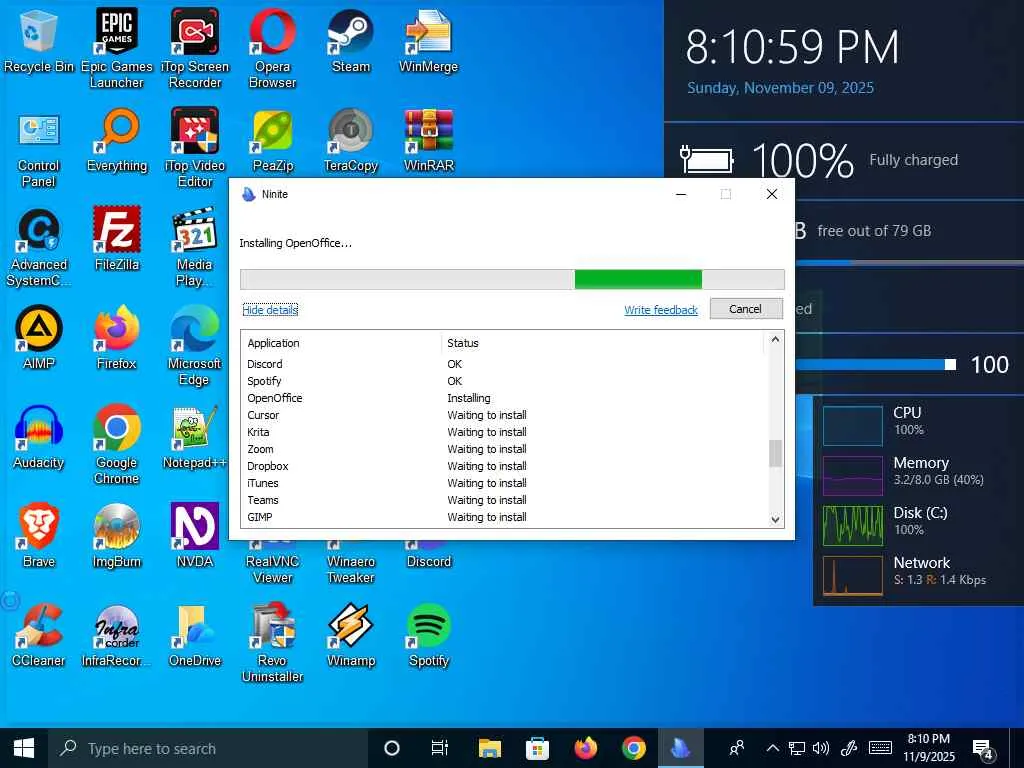The image size is (1024, 768).
Task: Select the Steam desktop shortcut
Action: (351, 40)
